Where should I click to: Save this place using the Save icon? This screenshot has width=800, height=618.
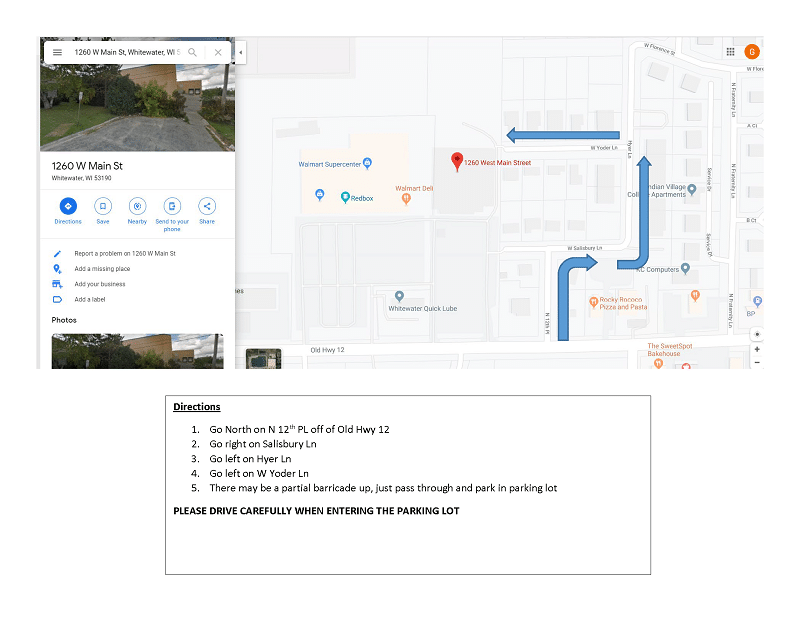tap(103, 206)
